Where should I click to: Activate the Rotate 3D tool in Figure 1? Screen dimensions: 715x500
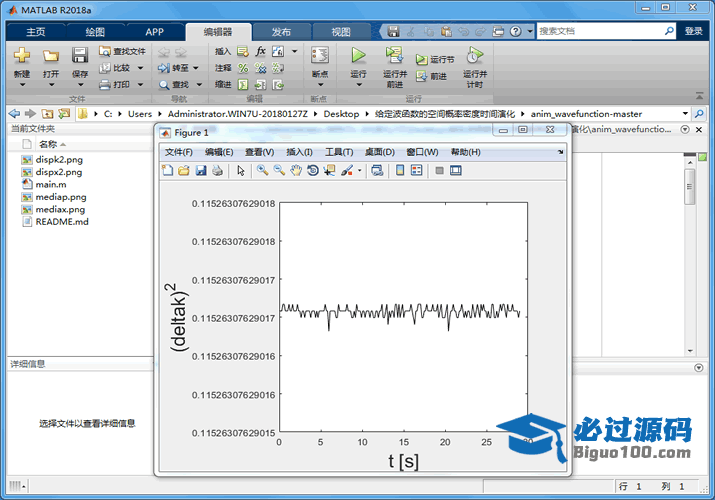(313, 170)
